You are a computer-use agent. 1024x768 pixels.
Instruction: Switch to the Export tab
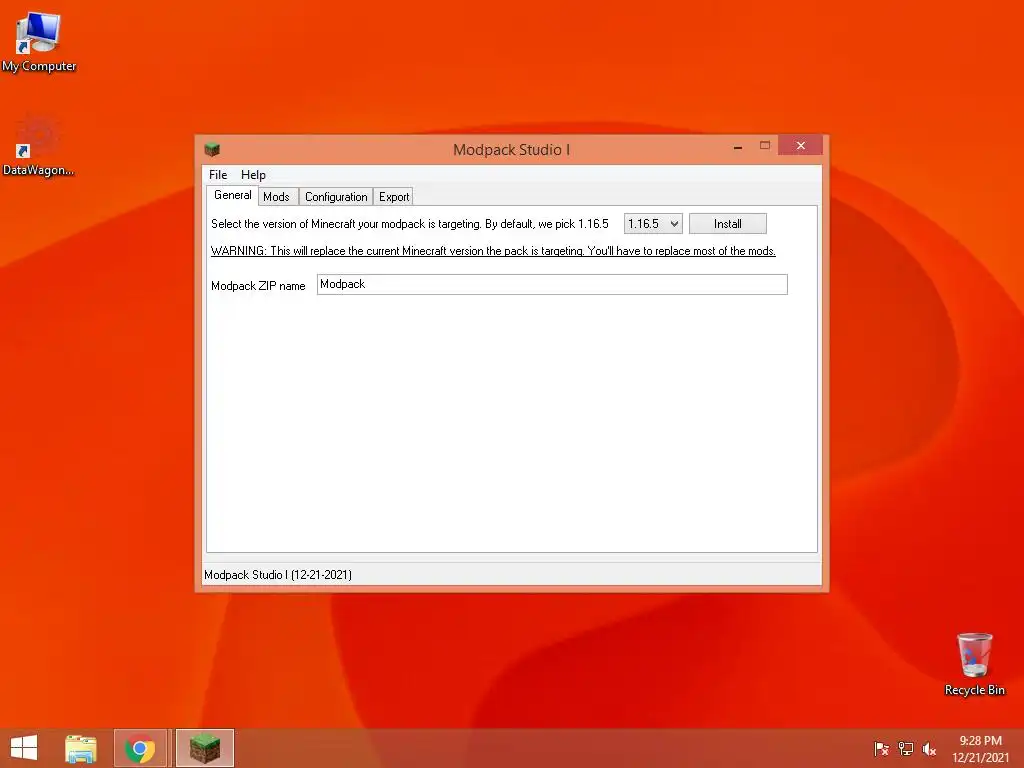(394, 197)
